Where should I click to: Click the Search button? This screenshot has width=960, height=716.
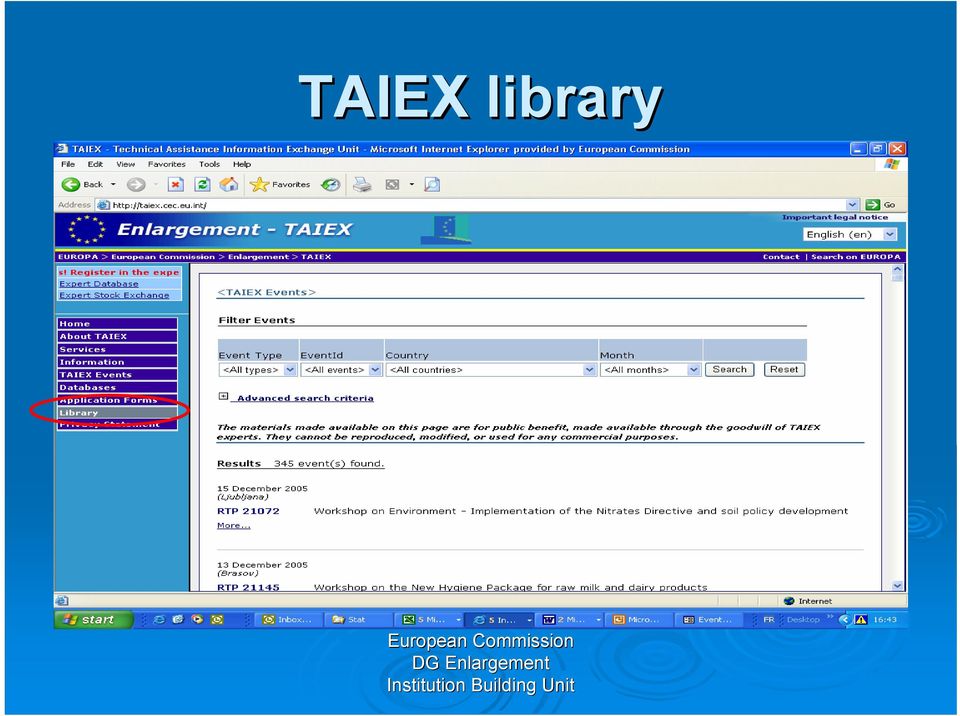click(729, 369)
